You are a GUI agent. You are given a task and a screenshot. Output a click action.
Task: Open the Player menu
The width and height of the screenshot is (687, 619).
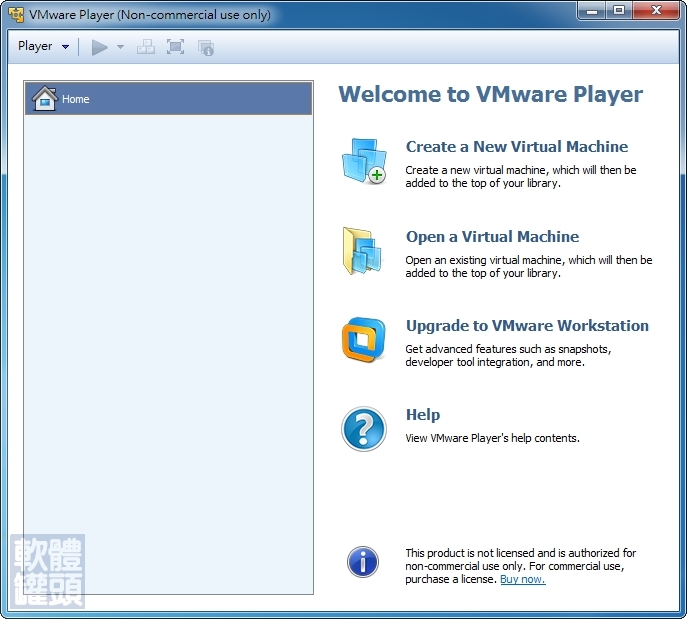(43, 46)
